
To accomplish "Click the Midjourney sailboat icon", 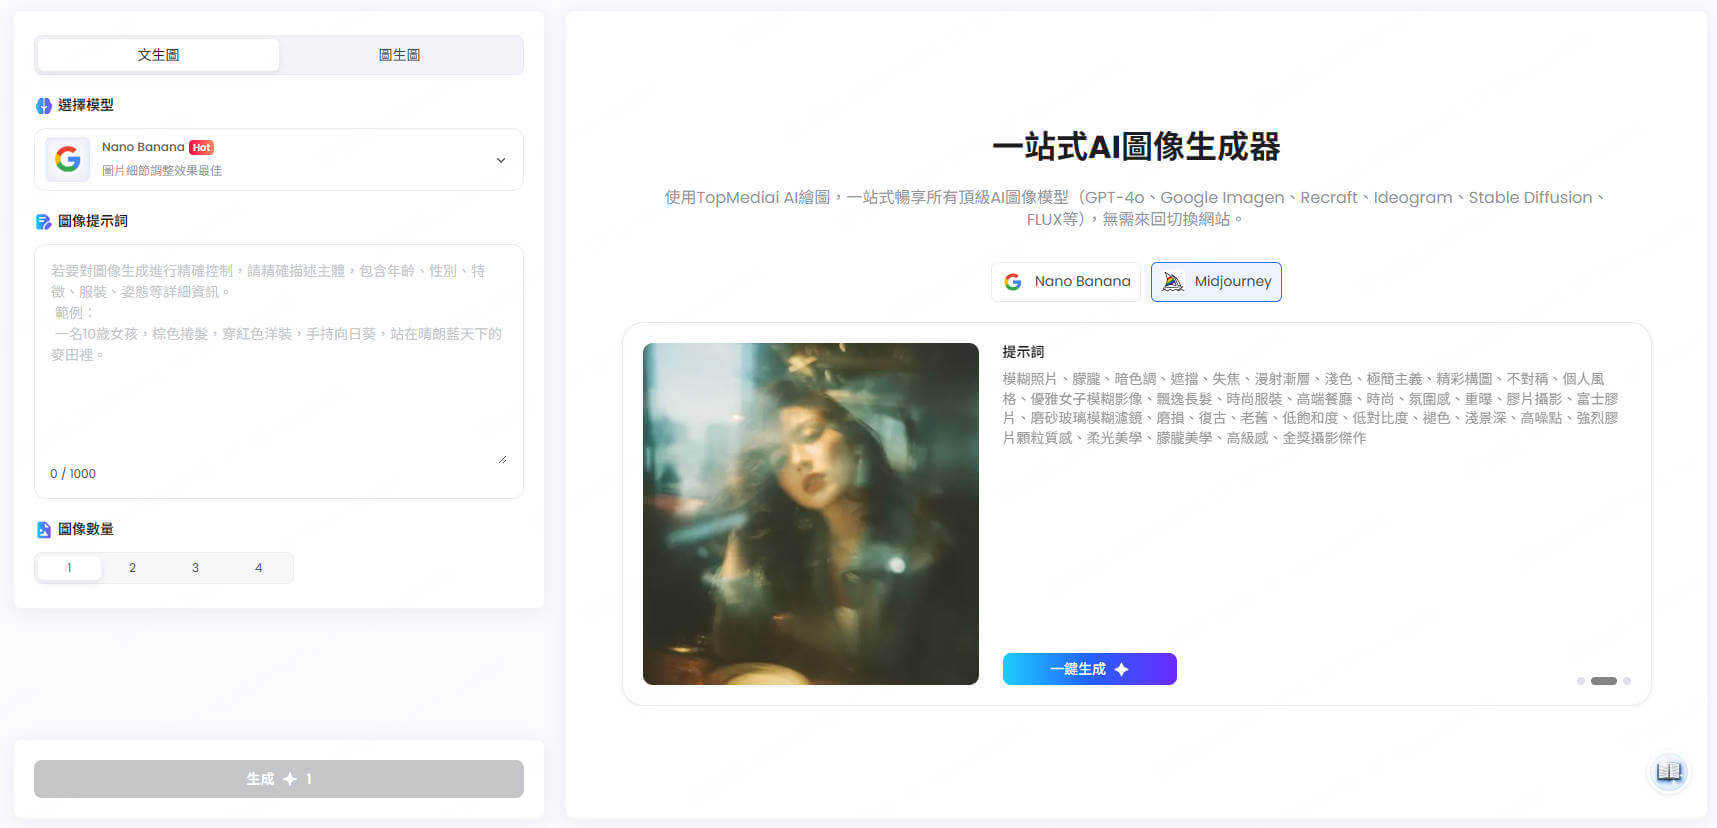I will pyautogui.click(x=1173, y=282).
